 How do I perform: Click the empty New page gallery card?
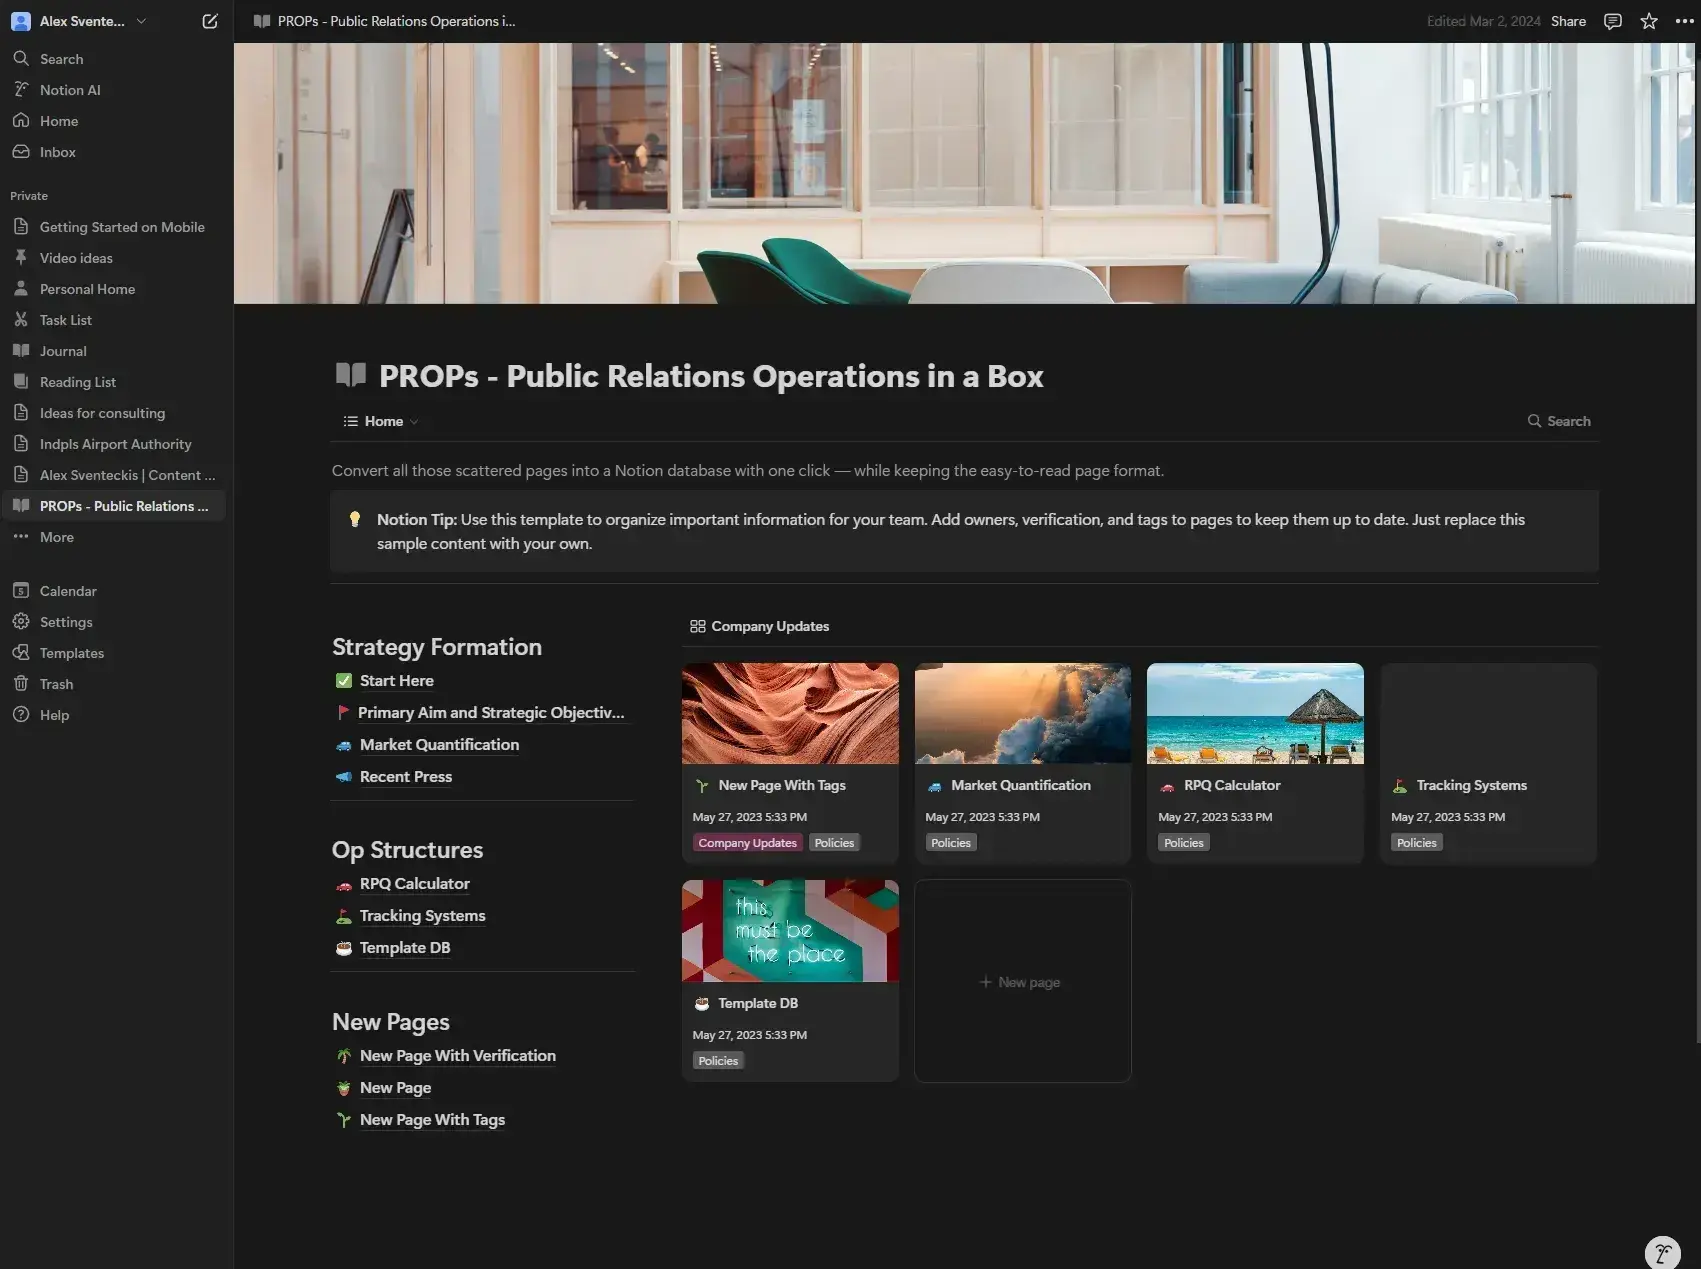pyautogui.click(x=1021, y=981)
